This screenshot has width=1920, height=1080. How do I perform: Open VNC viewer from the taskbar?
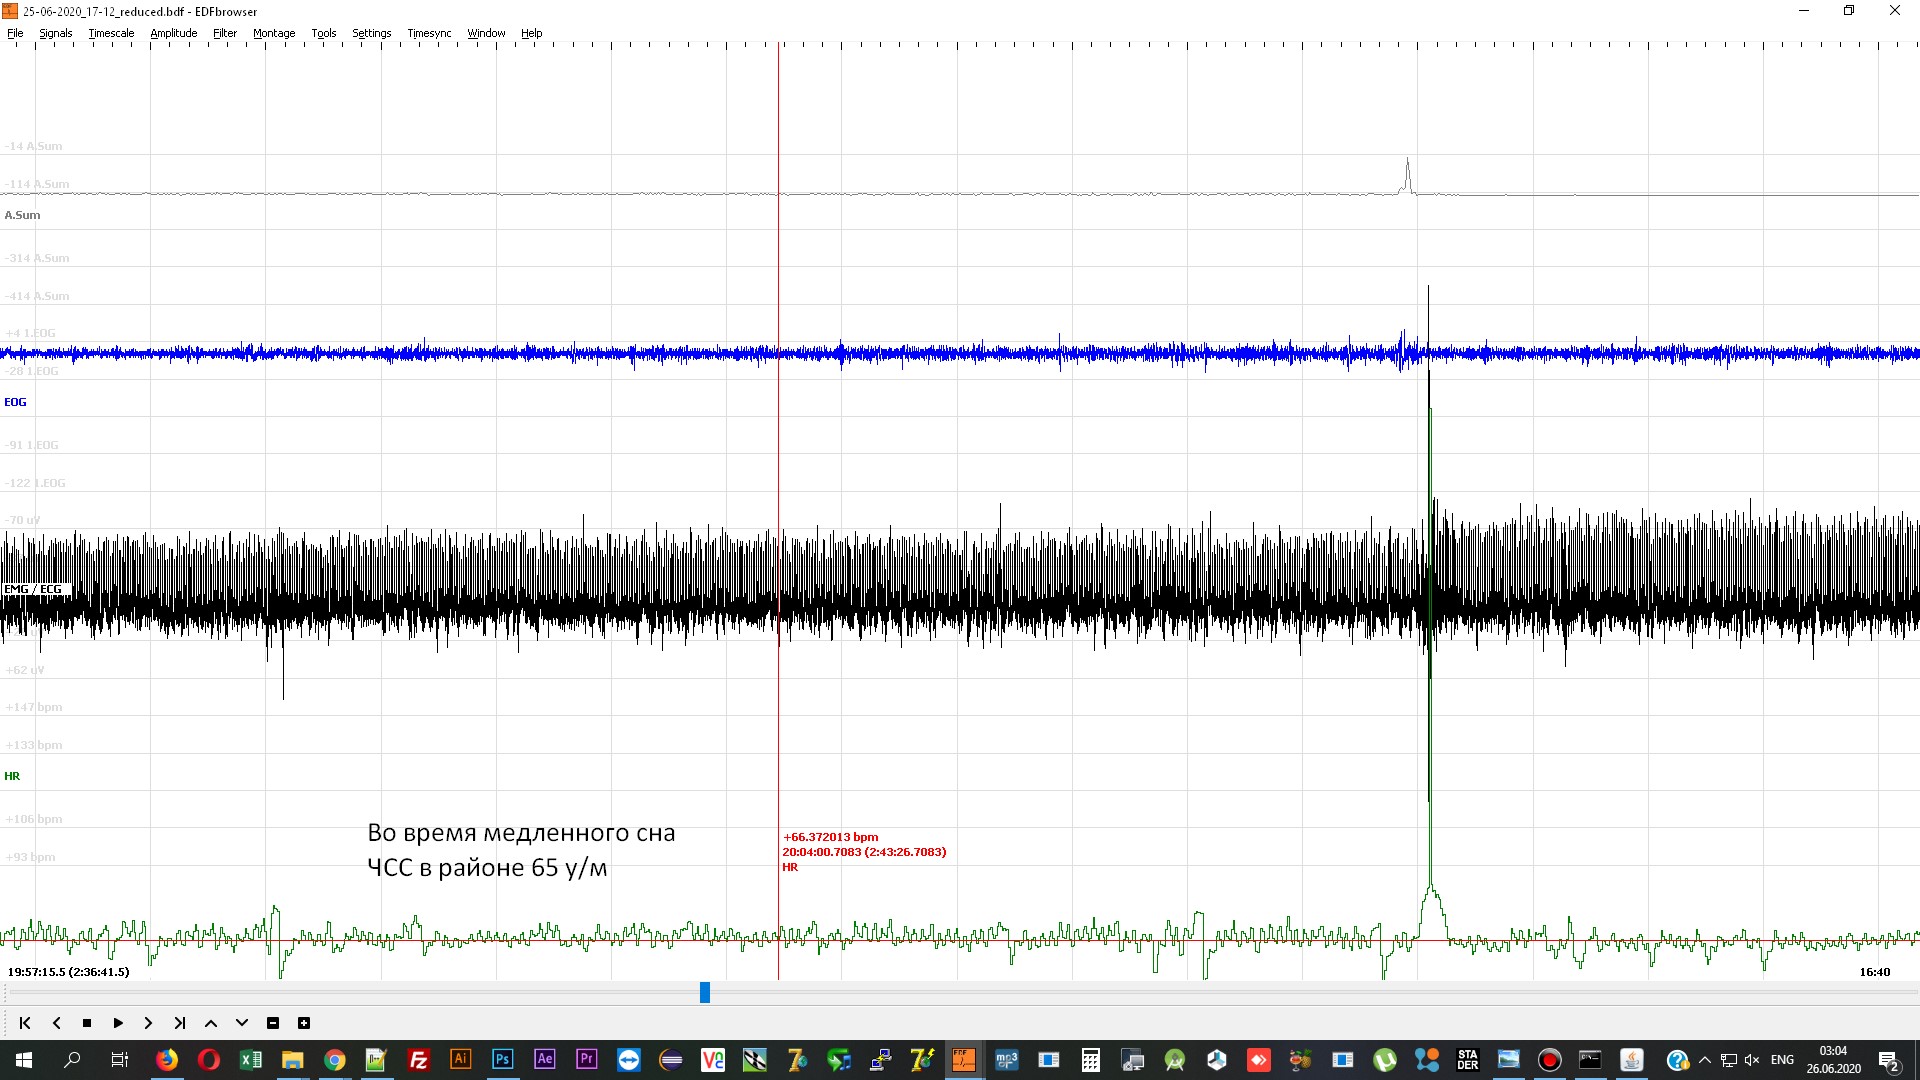713,1060
